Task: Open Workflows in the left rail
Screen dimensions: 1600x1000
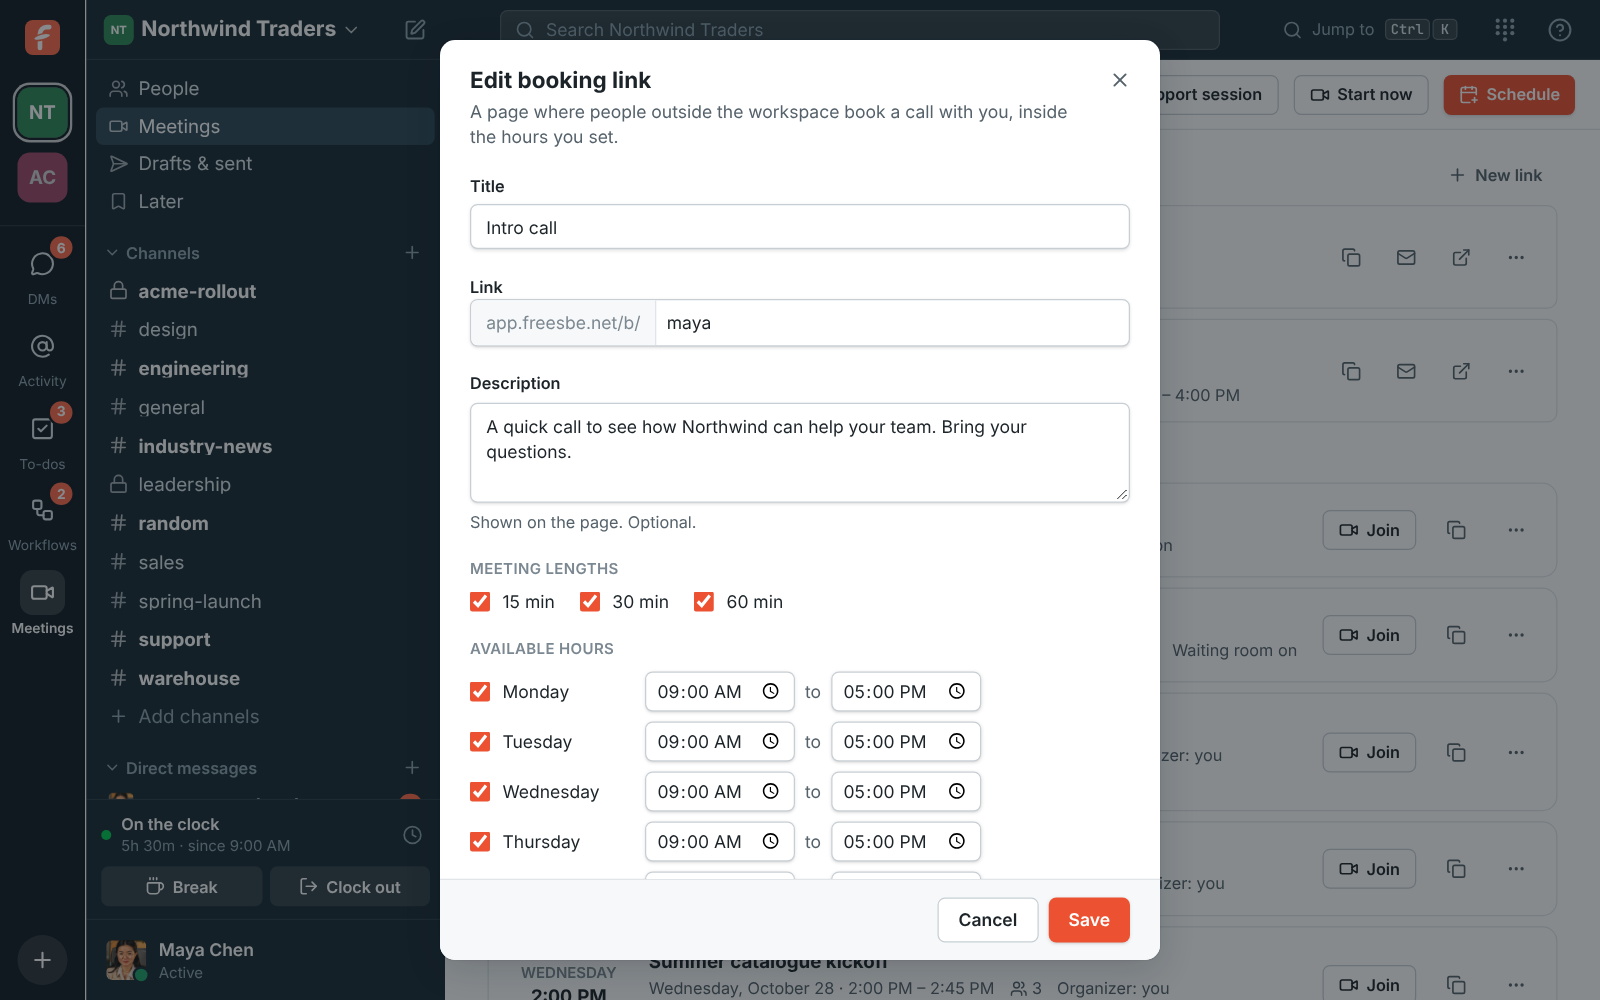Action: coord(42,521)
